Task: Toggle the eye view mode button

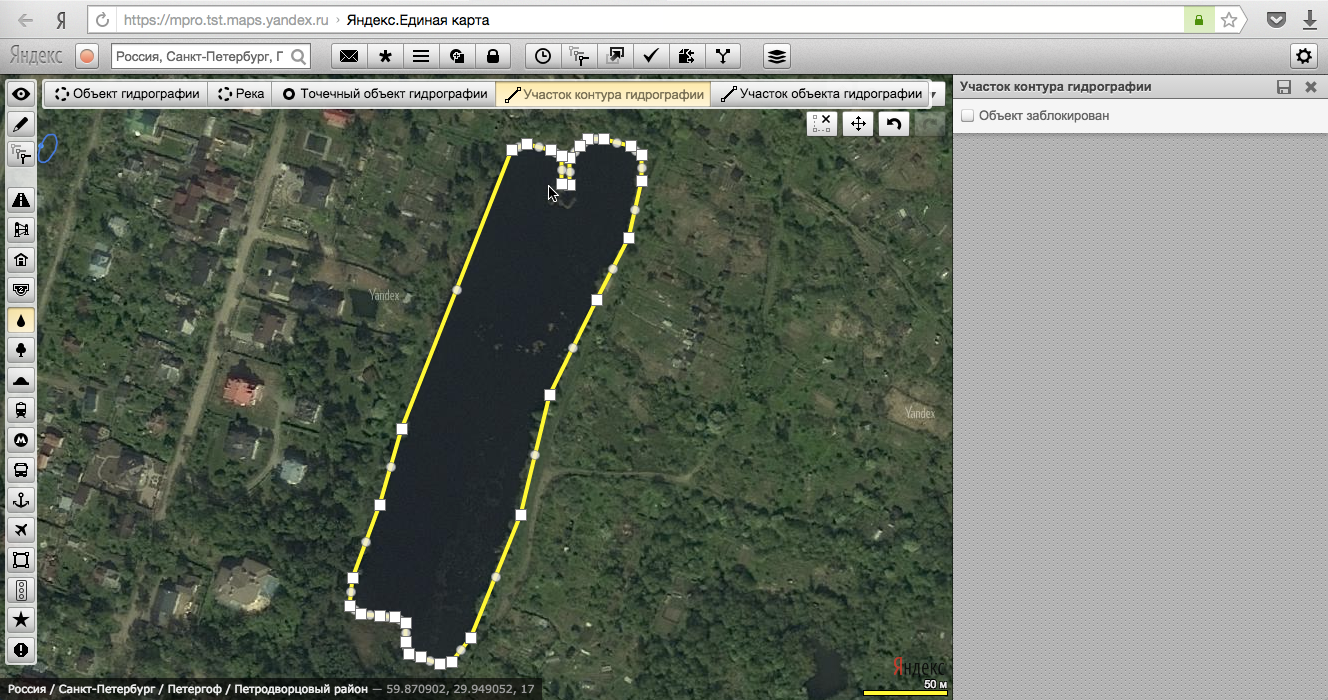Action: 21,94
